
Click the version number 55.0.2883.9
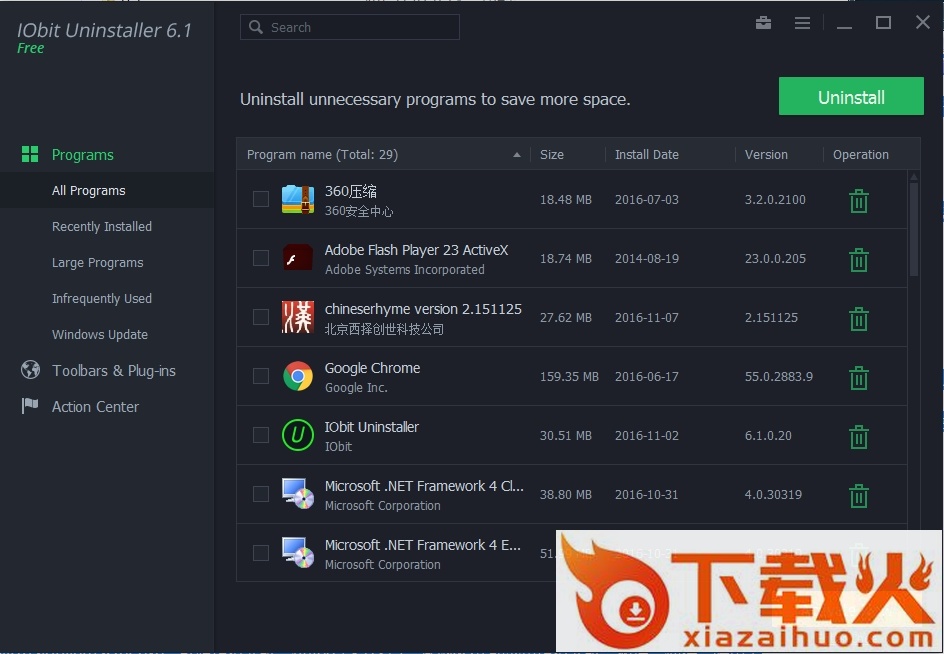click(779, 377)
